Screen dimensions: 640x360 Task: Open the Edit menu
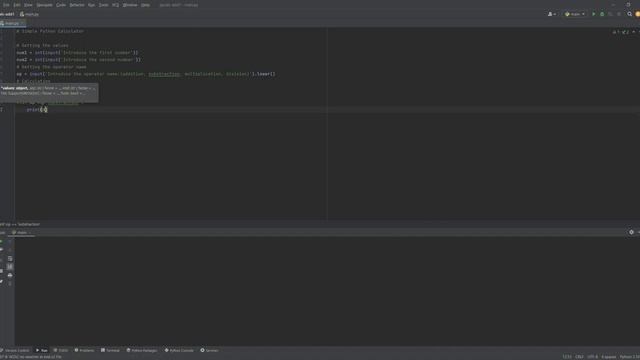pos(17,5)
